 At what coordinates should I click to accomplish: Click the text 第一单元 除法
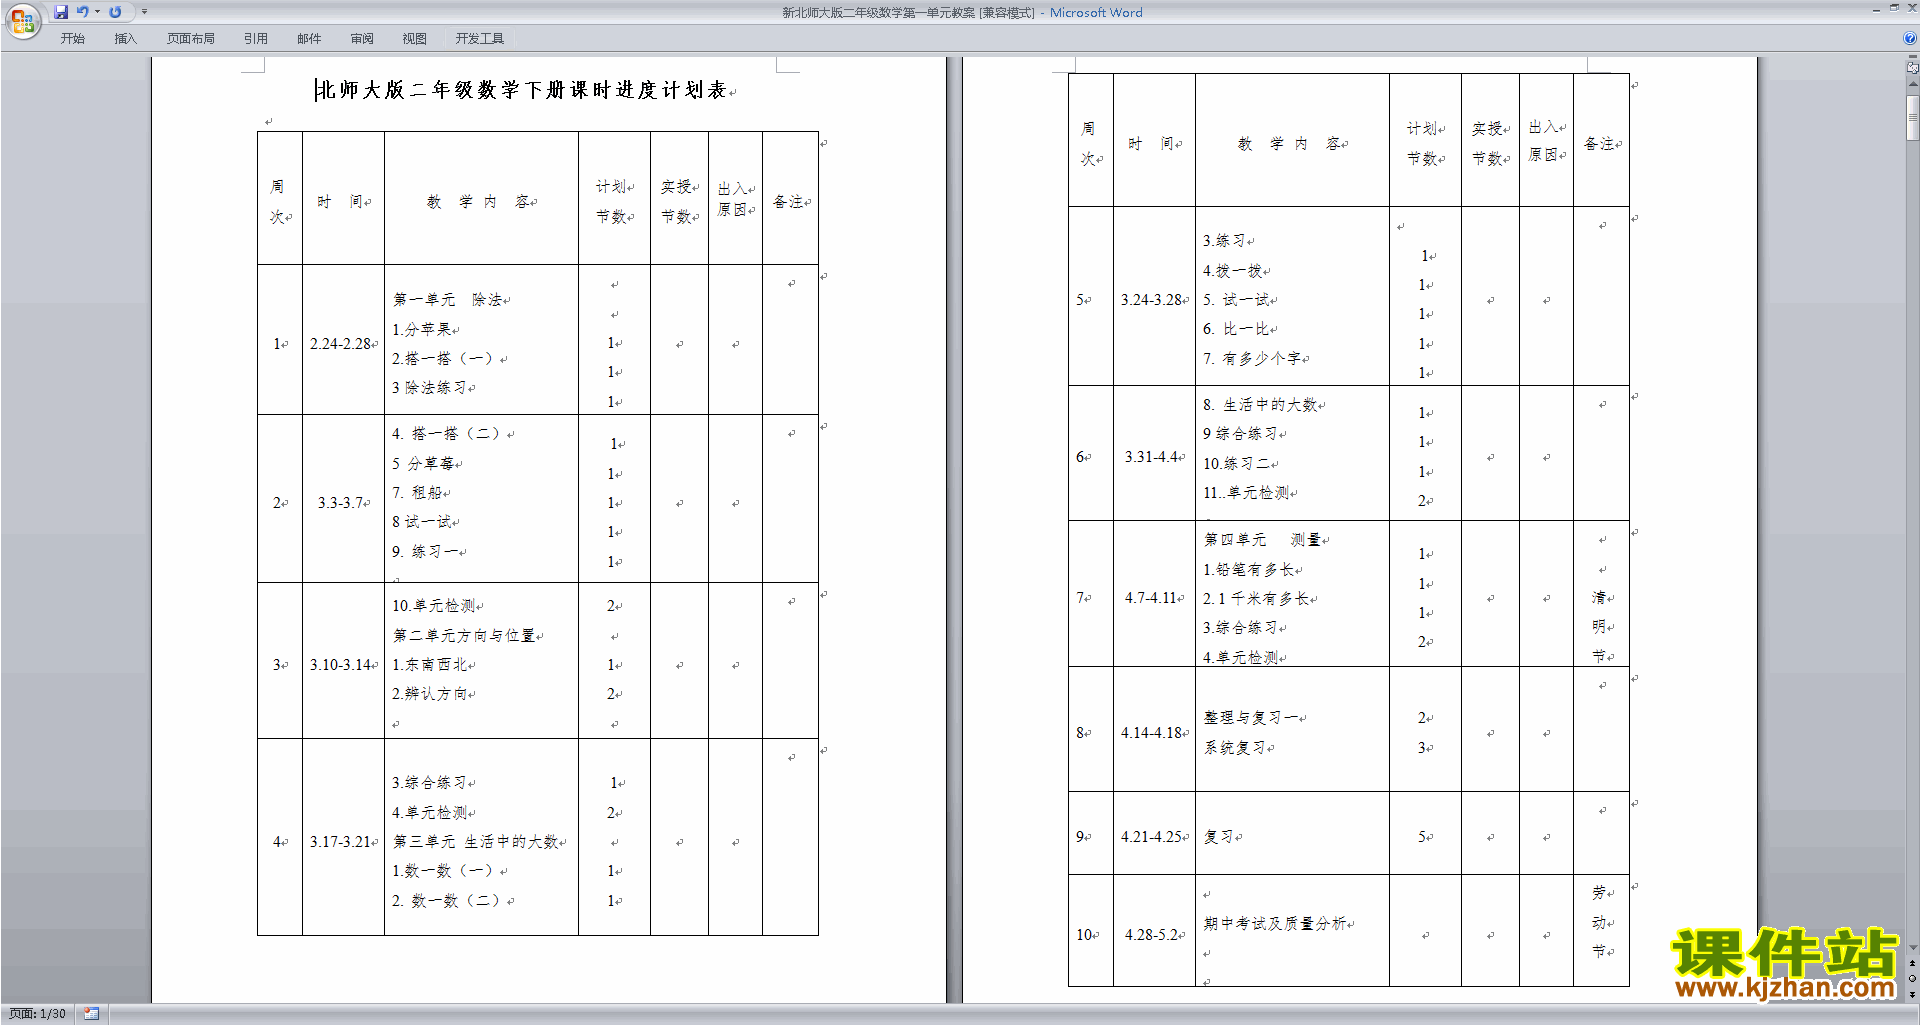[x=448, y=300]
